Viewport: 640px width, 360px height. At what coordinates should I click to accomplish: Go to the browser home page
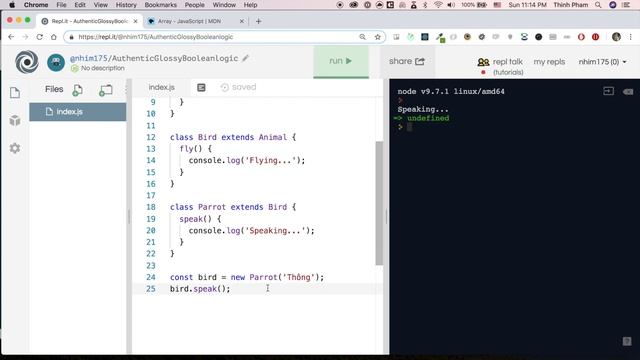[53, 37]
